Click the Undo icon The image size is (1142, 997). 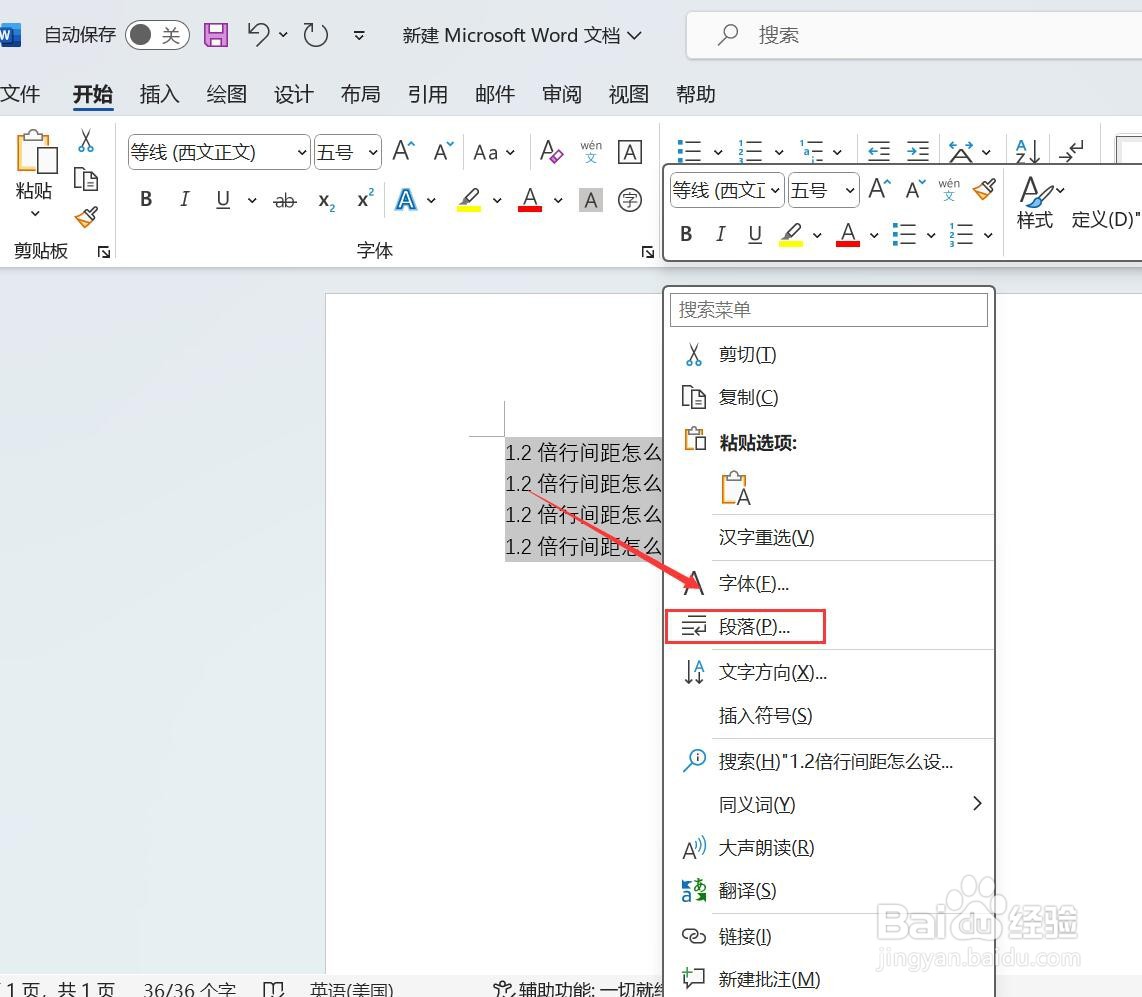coord(258,33)
